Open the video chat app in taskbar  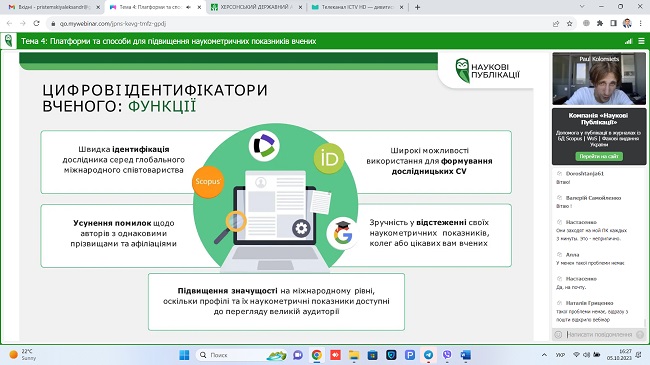pos(298,355)
